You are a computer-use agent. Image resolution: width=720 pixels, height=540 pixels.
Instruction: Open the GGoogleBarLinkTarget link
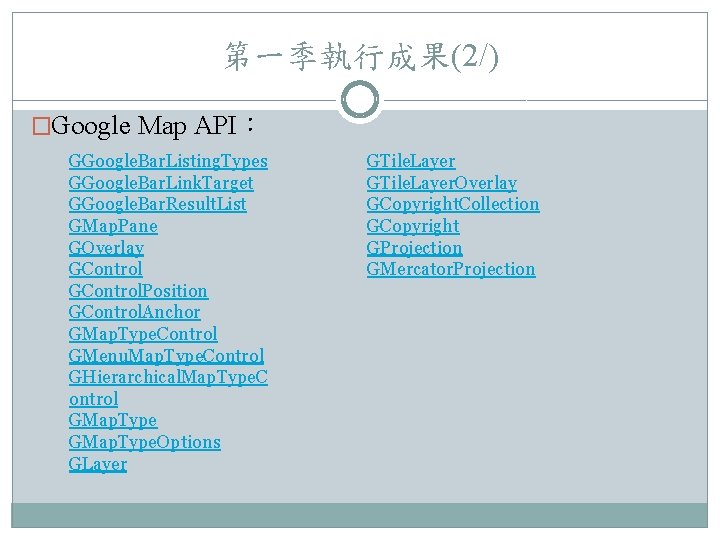pyautogui.click(x=161, y=183)
